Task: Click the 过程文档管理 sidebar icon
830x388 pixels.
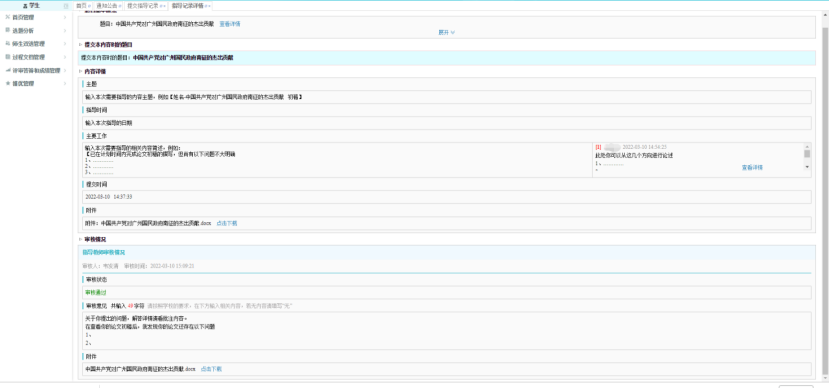Action: click(x=7, y=57)
